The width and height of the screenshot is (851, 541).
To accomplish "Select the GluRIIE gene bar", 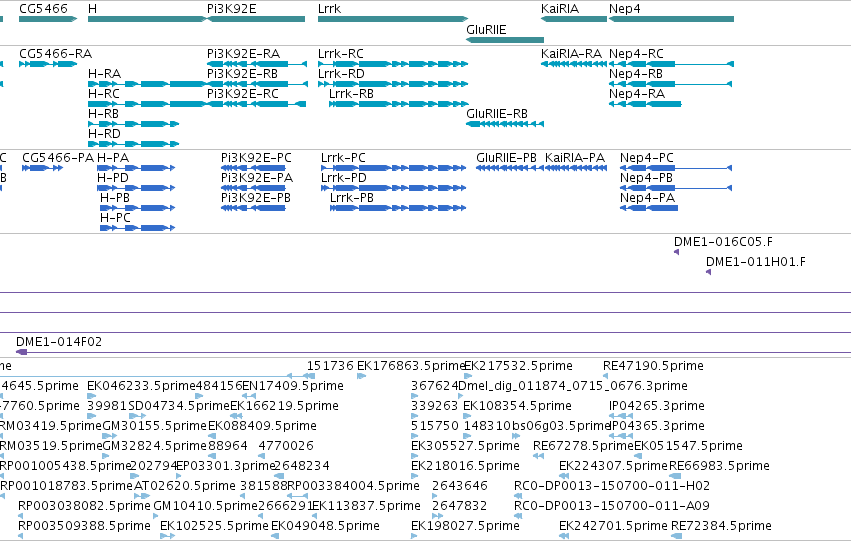I will point(505,40).
